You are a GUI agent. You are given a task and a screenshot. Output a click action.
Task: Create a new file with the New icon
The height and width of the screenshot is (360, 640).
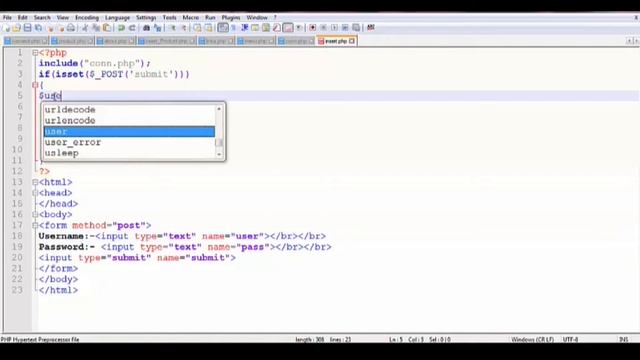click(x=7, y=28)
